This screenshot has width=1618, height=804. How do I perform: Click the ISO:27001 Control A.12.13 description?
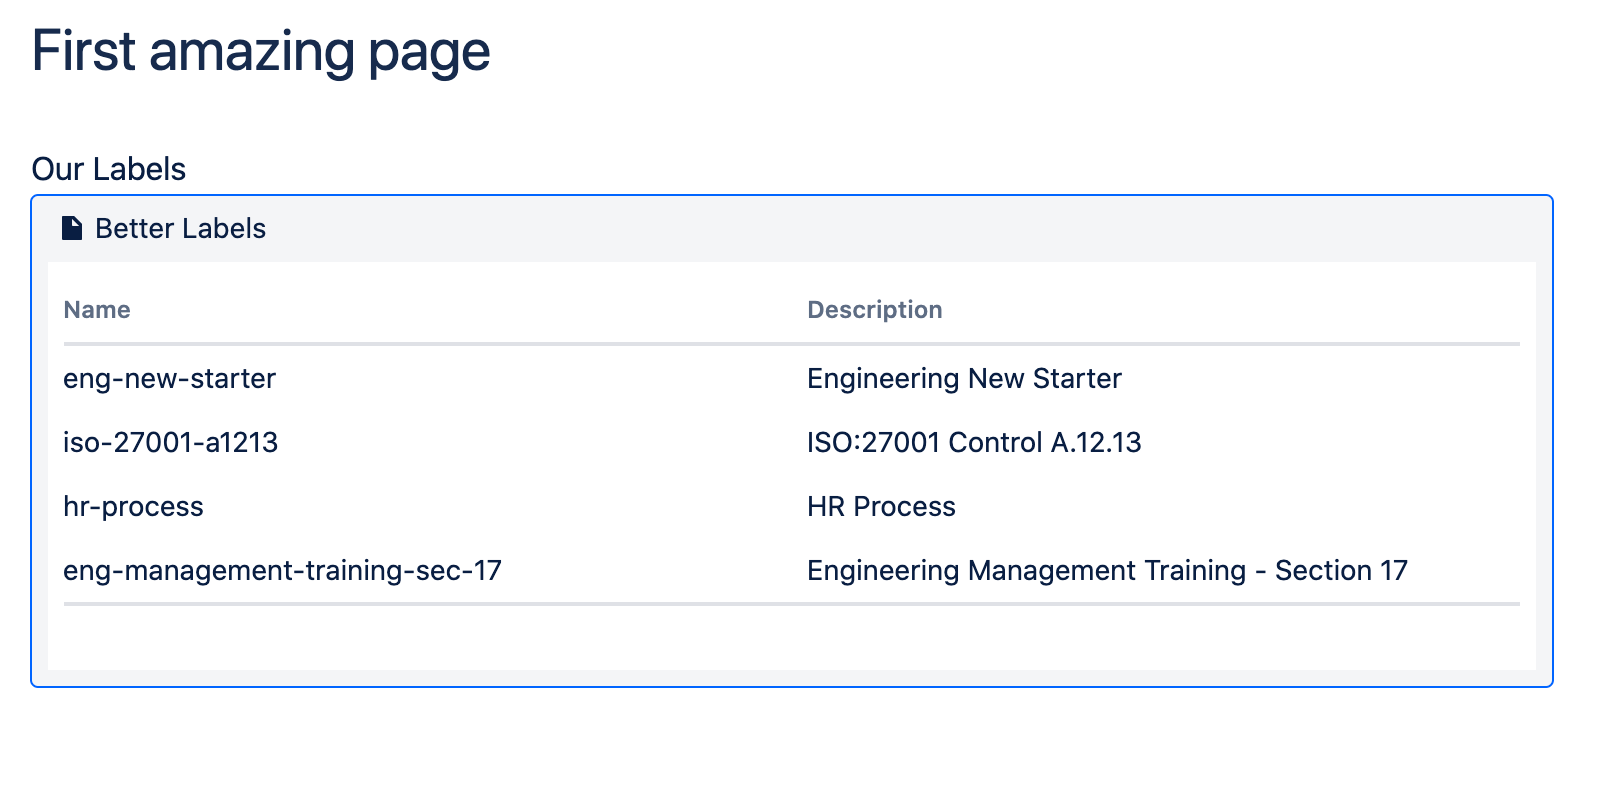974,442
